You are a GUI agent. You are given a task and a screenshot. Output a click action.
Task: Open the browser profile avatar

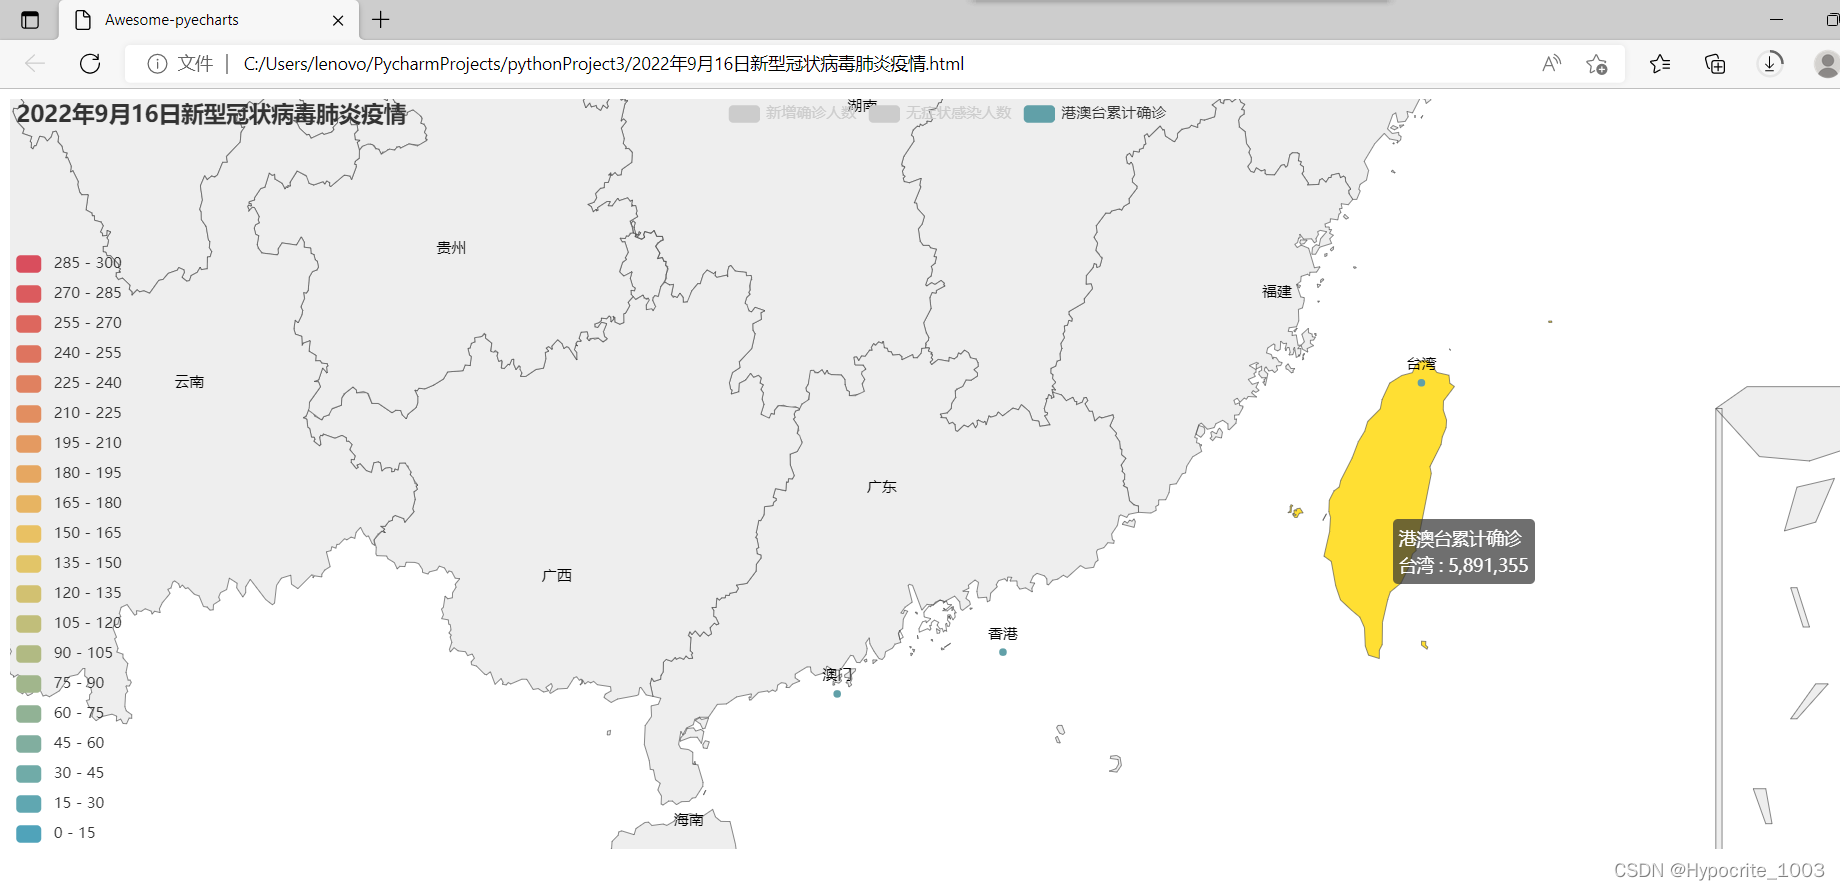coord(1827,64)
